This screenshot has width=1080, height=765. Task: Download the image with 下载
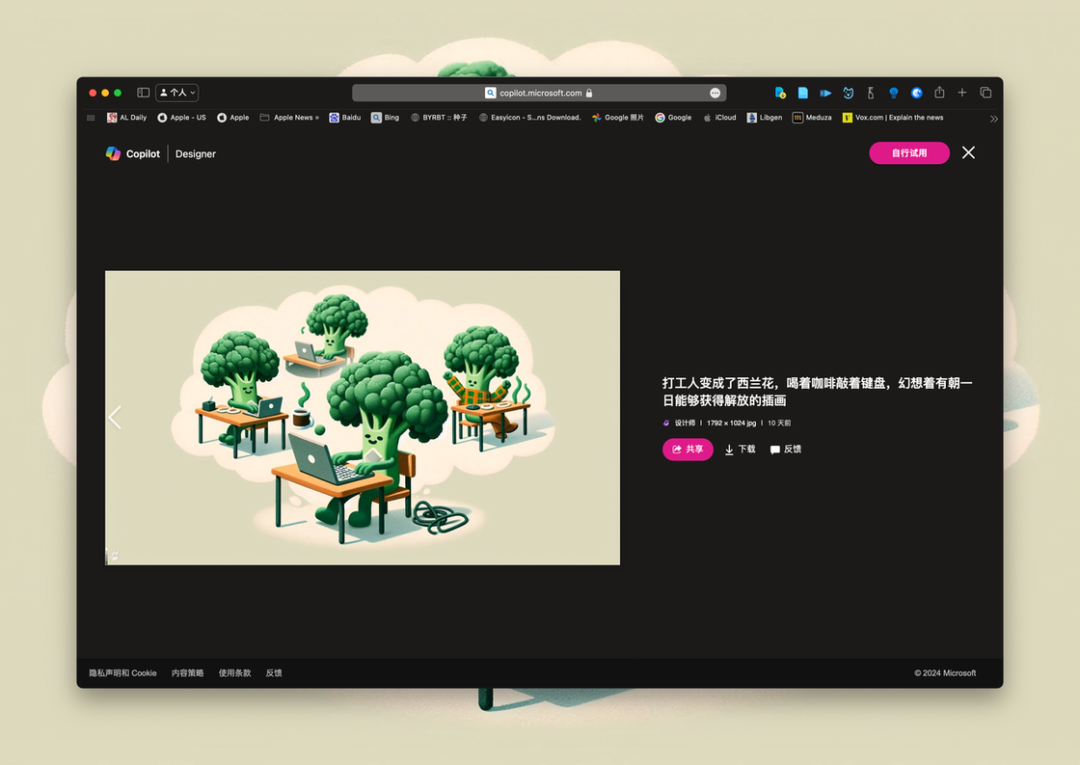[740, 450]
